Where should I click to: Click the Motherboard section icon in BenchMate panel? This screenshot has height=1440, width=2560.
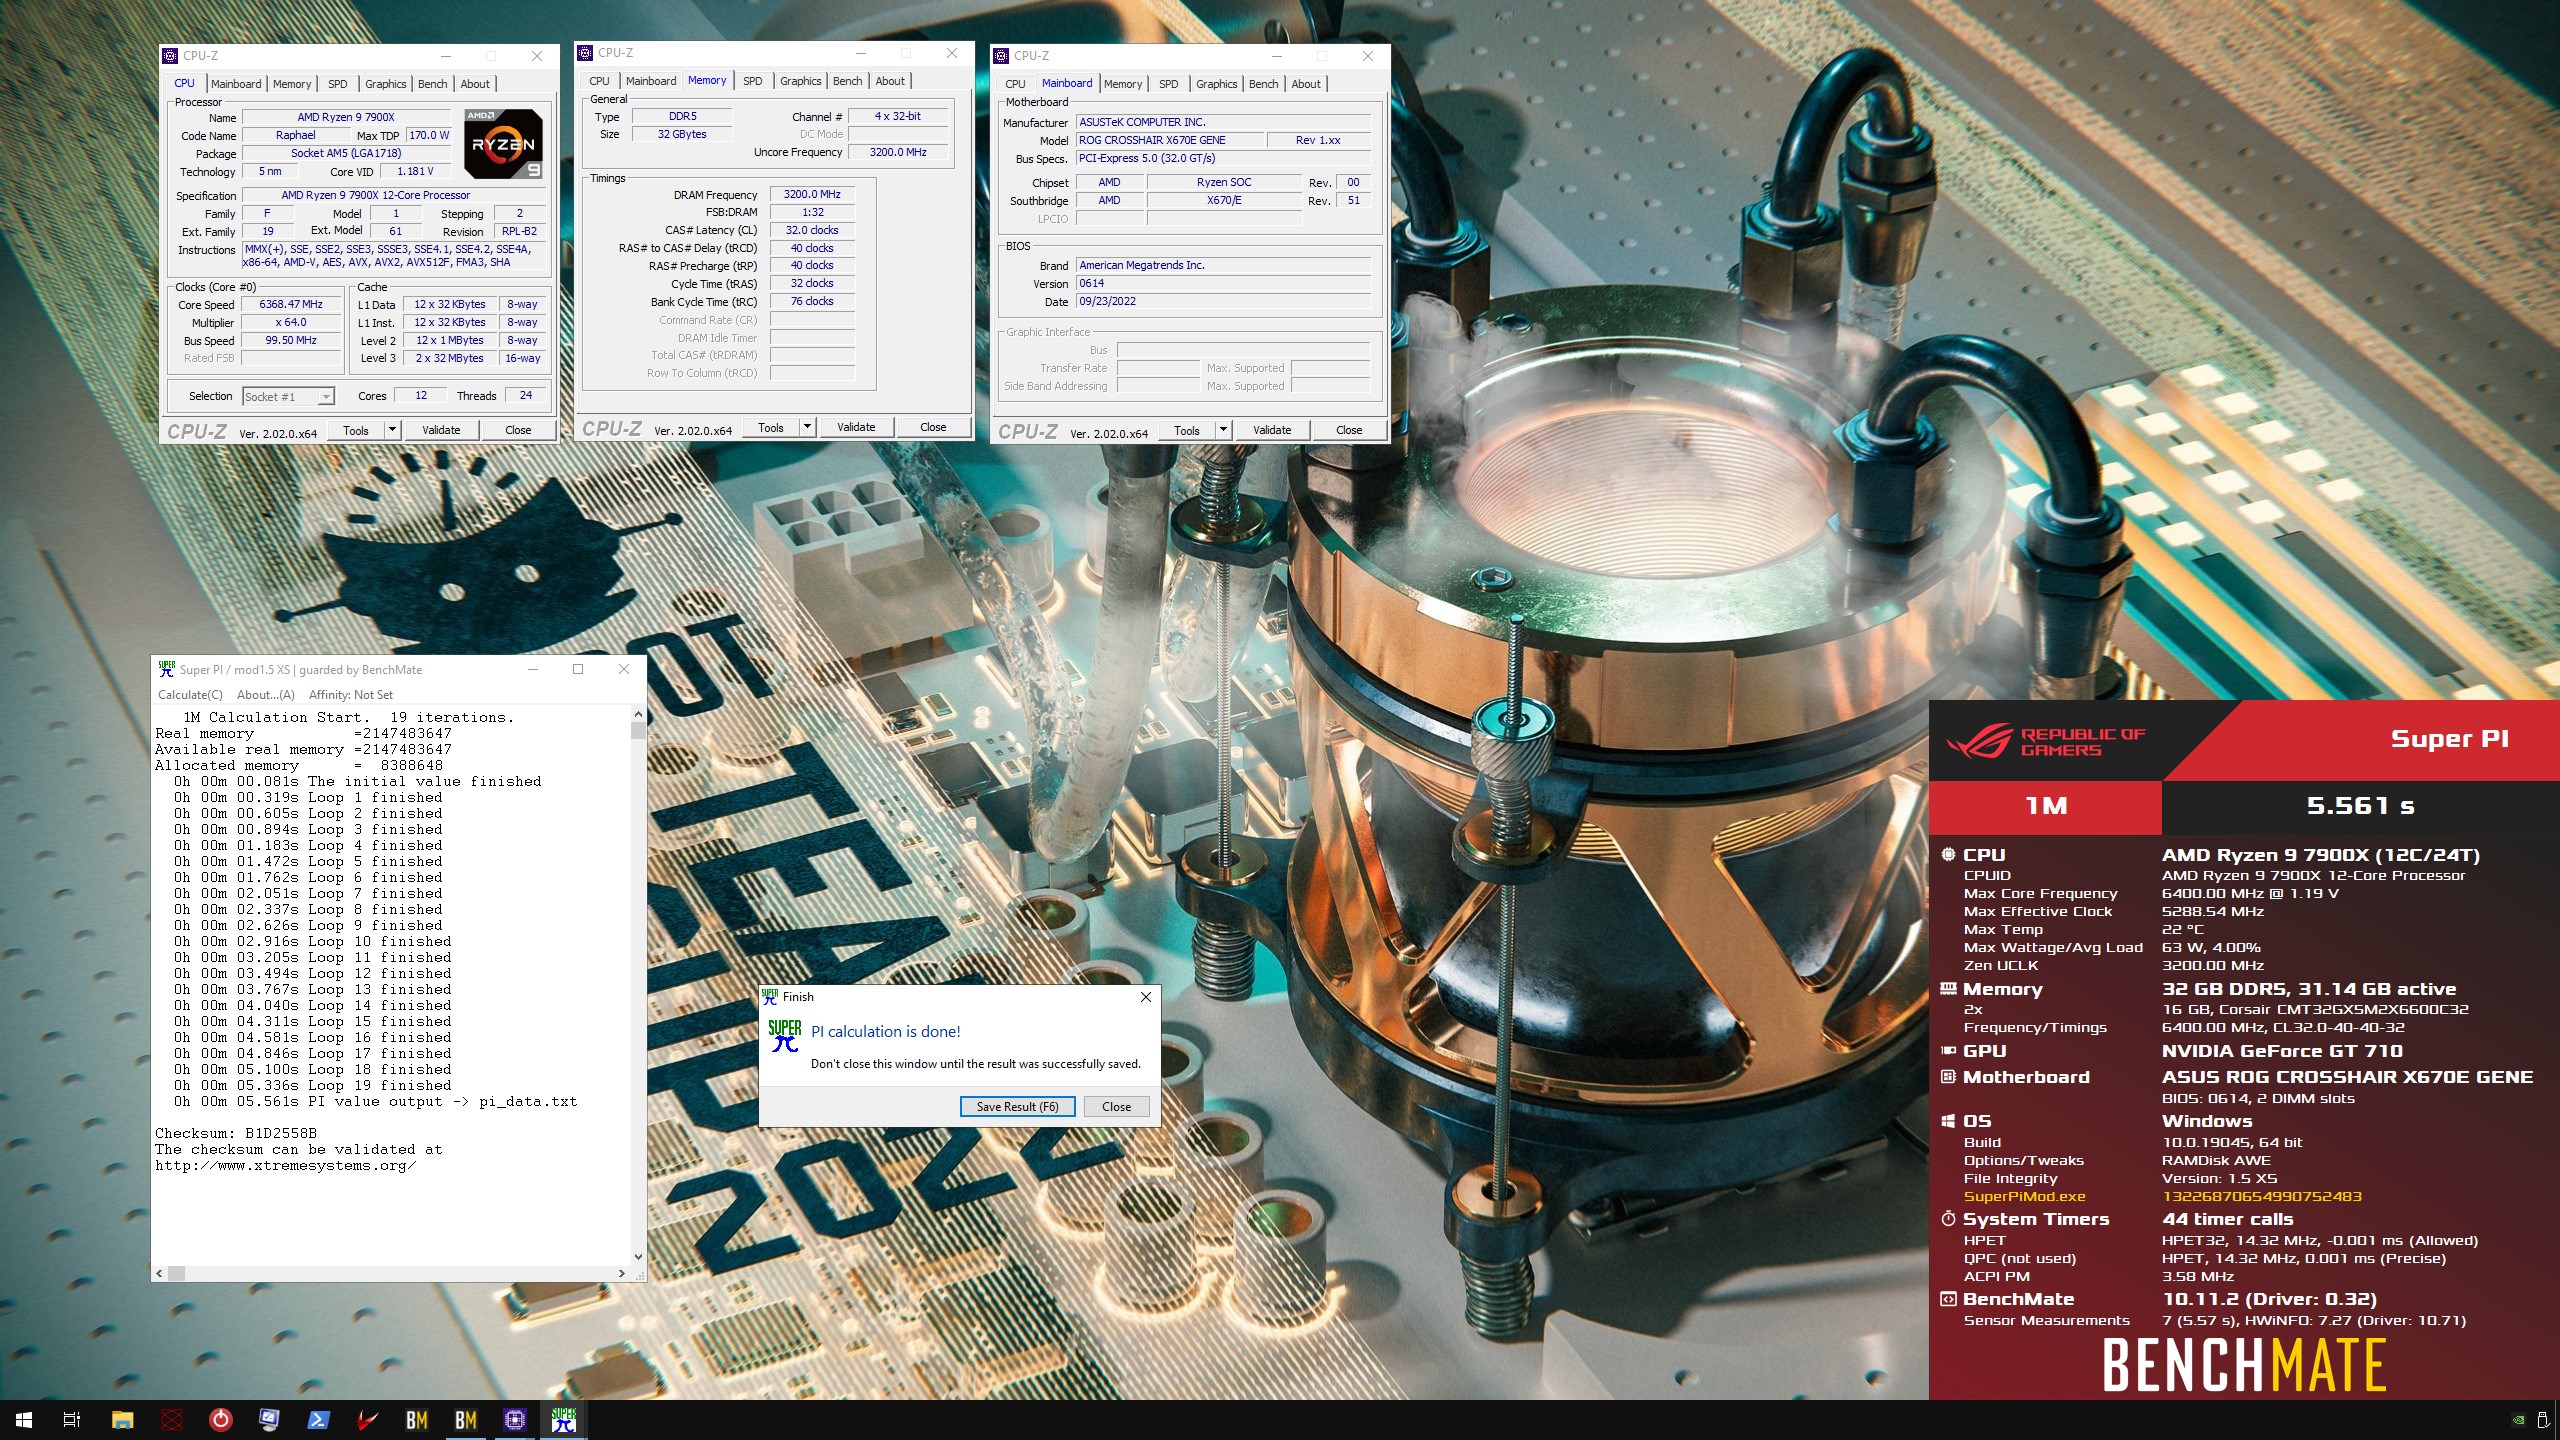pos(1948,1077)
